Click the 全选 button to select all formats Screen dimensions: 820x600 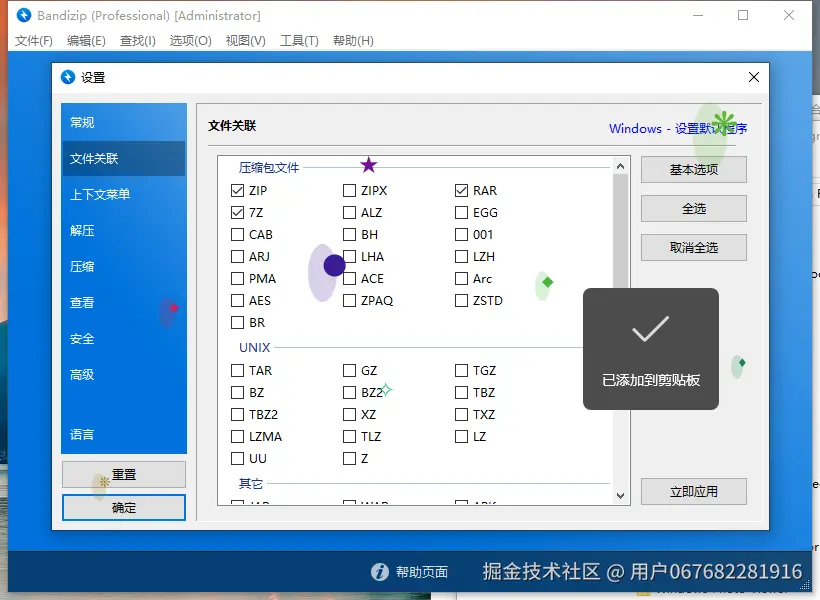pyautogui.click(x=693, y=208)
